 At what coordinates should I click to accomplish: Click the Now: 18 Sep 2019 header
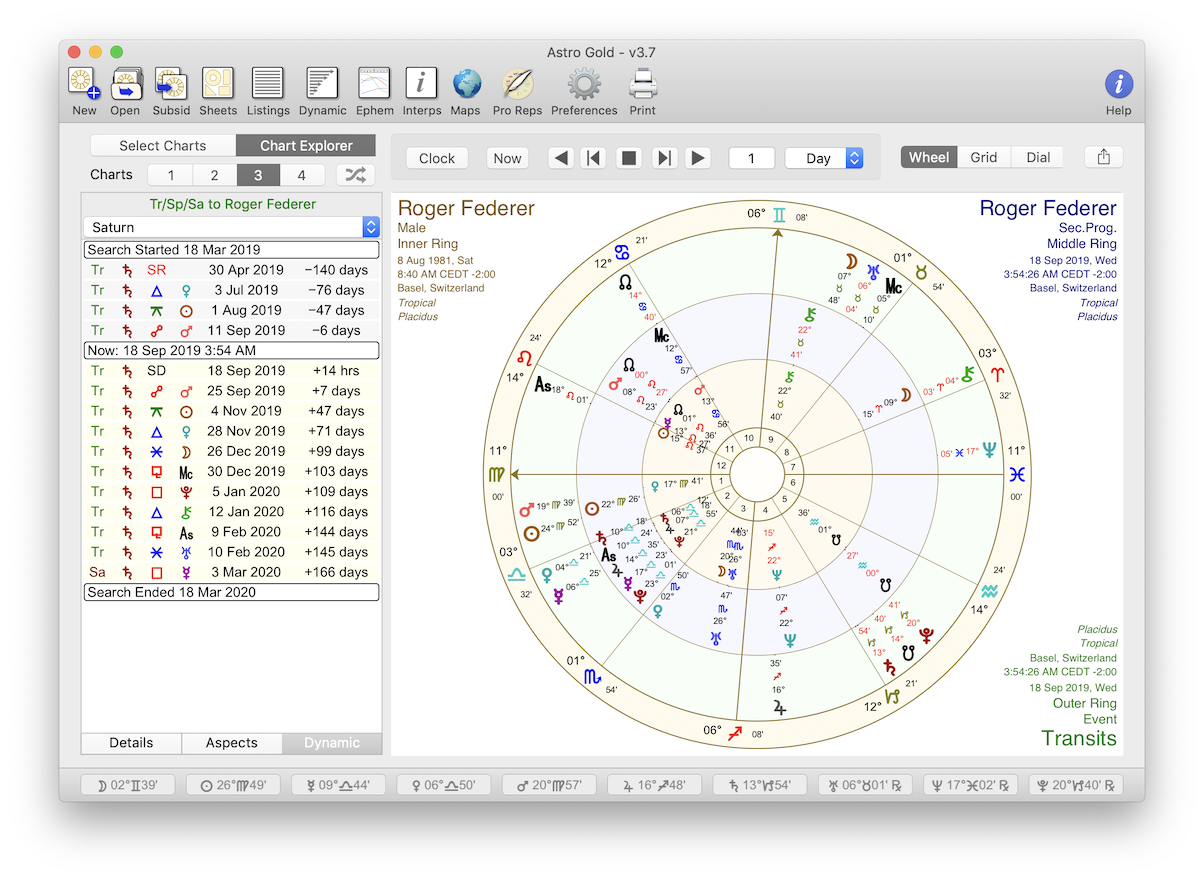[231, 350]
